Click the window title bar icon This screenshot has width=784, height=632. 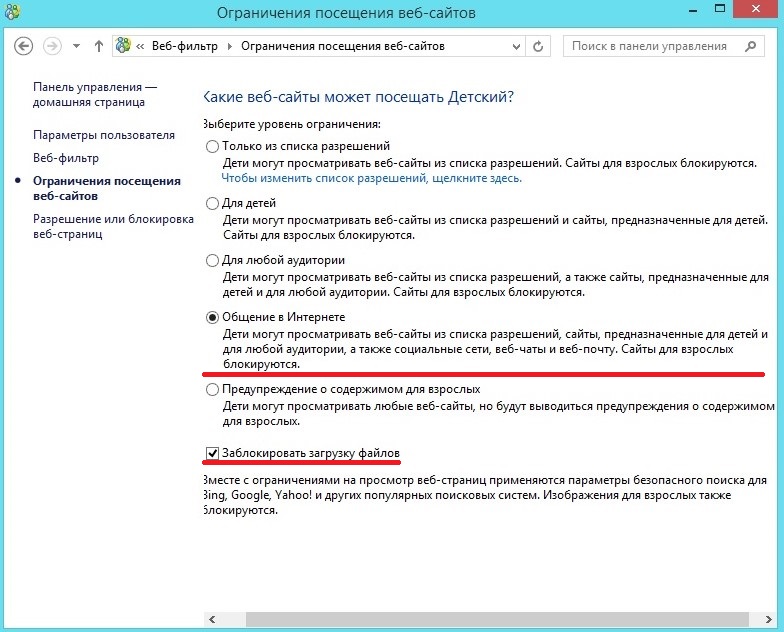coord(12,11)
